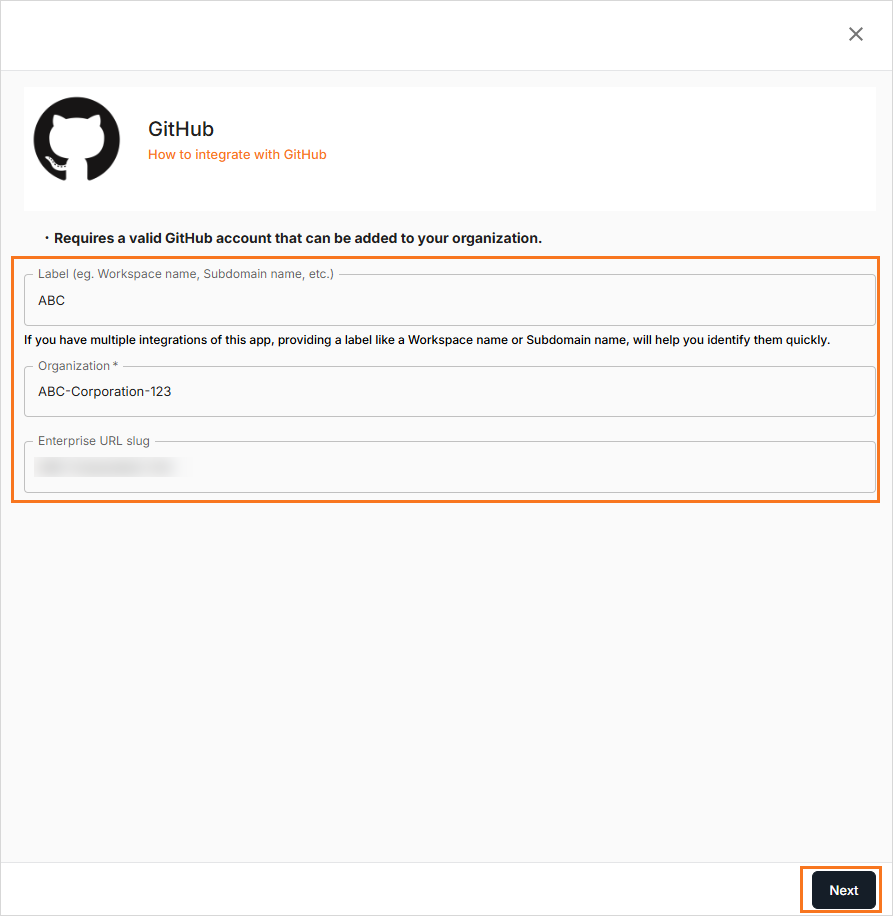Close the GitHub integration dialog
893x916 pixels.
[856, 34]
